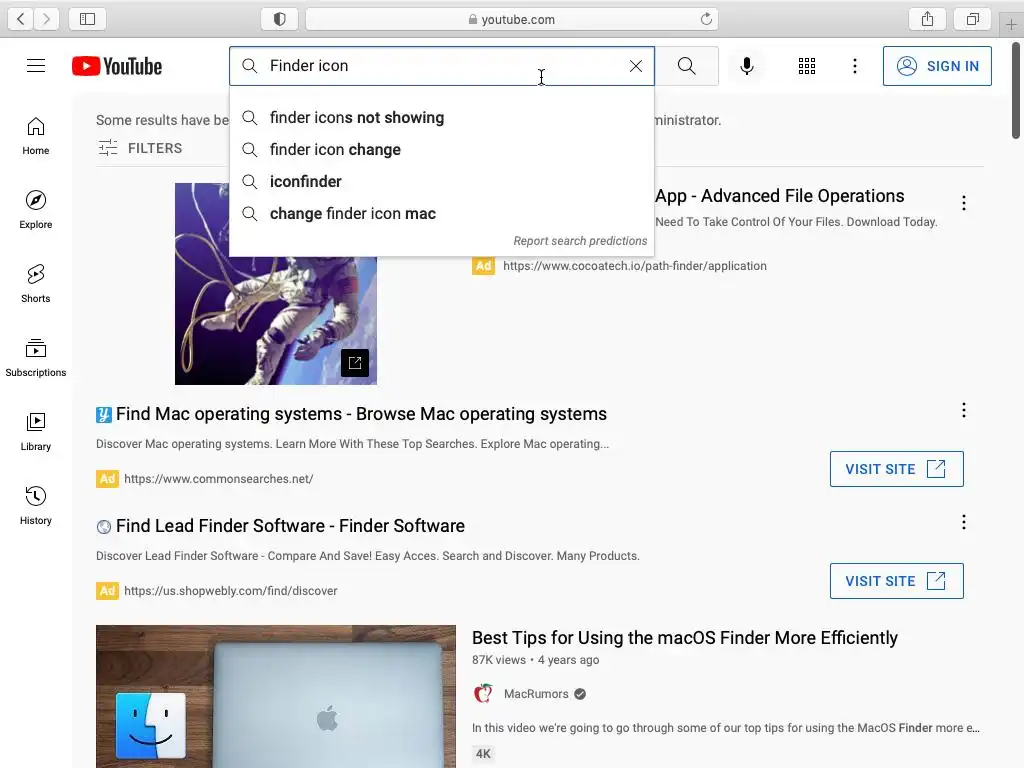Open Best Tips for Using macOS Finder title
The width and height of the screenshot is (1024, 768).
684,638
